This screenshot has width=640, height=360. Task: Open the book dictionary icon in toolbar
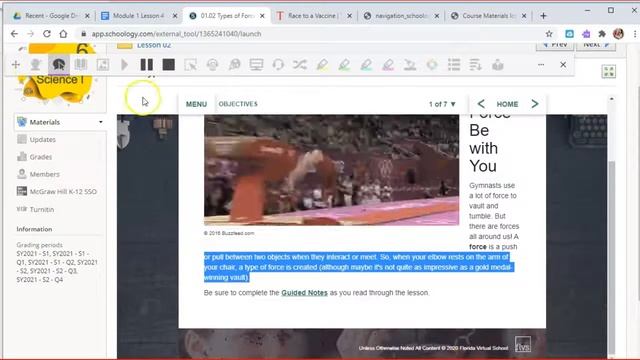(81, 64)
